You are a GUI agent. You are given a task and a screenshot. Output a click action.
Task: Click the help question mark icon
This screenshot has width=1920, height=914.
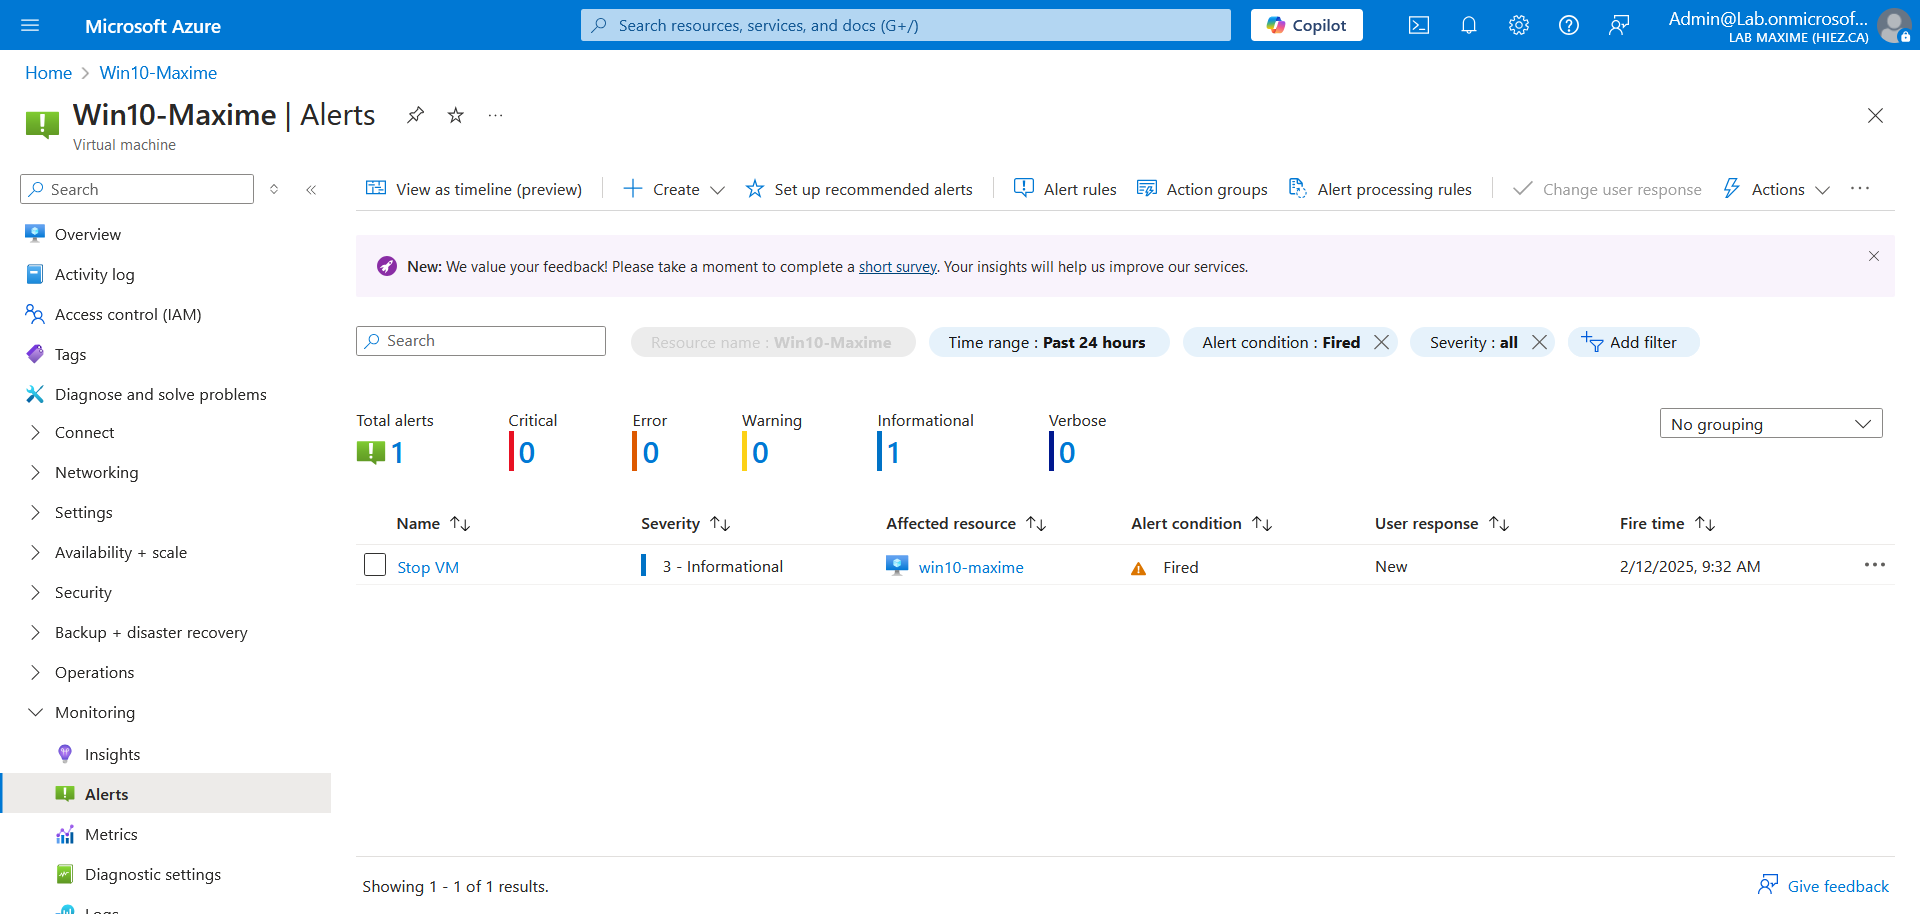[1568, 25]
